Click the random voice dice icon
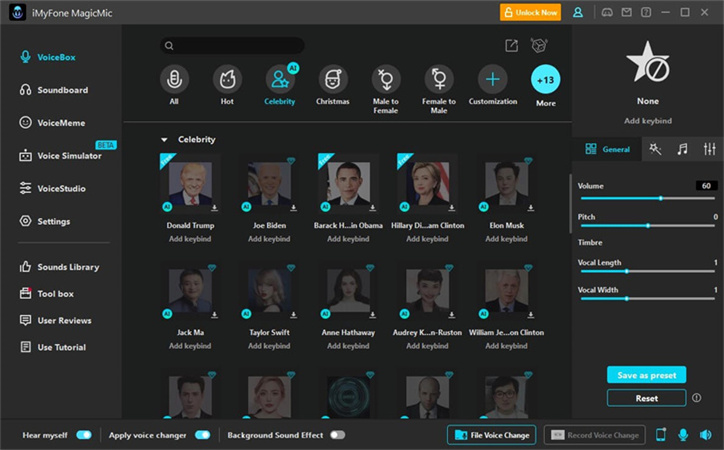 click(x=539, y=45)
